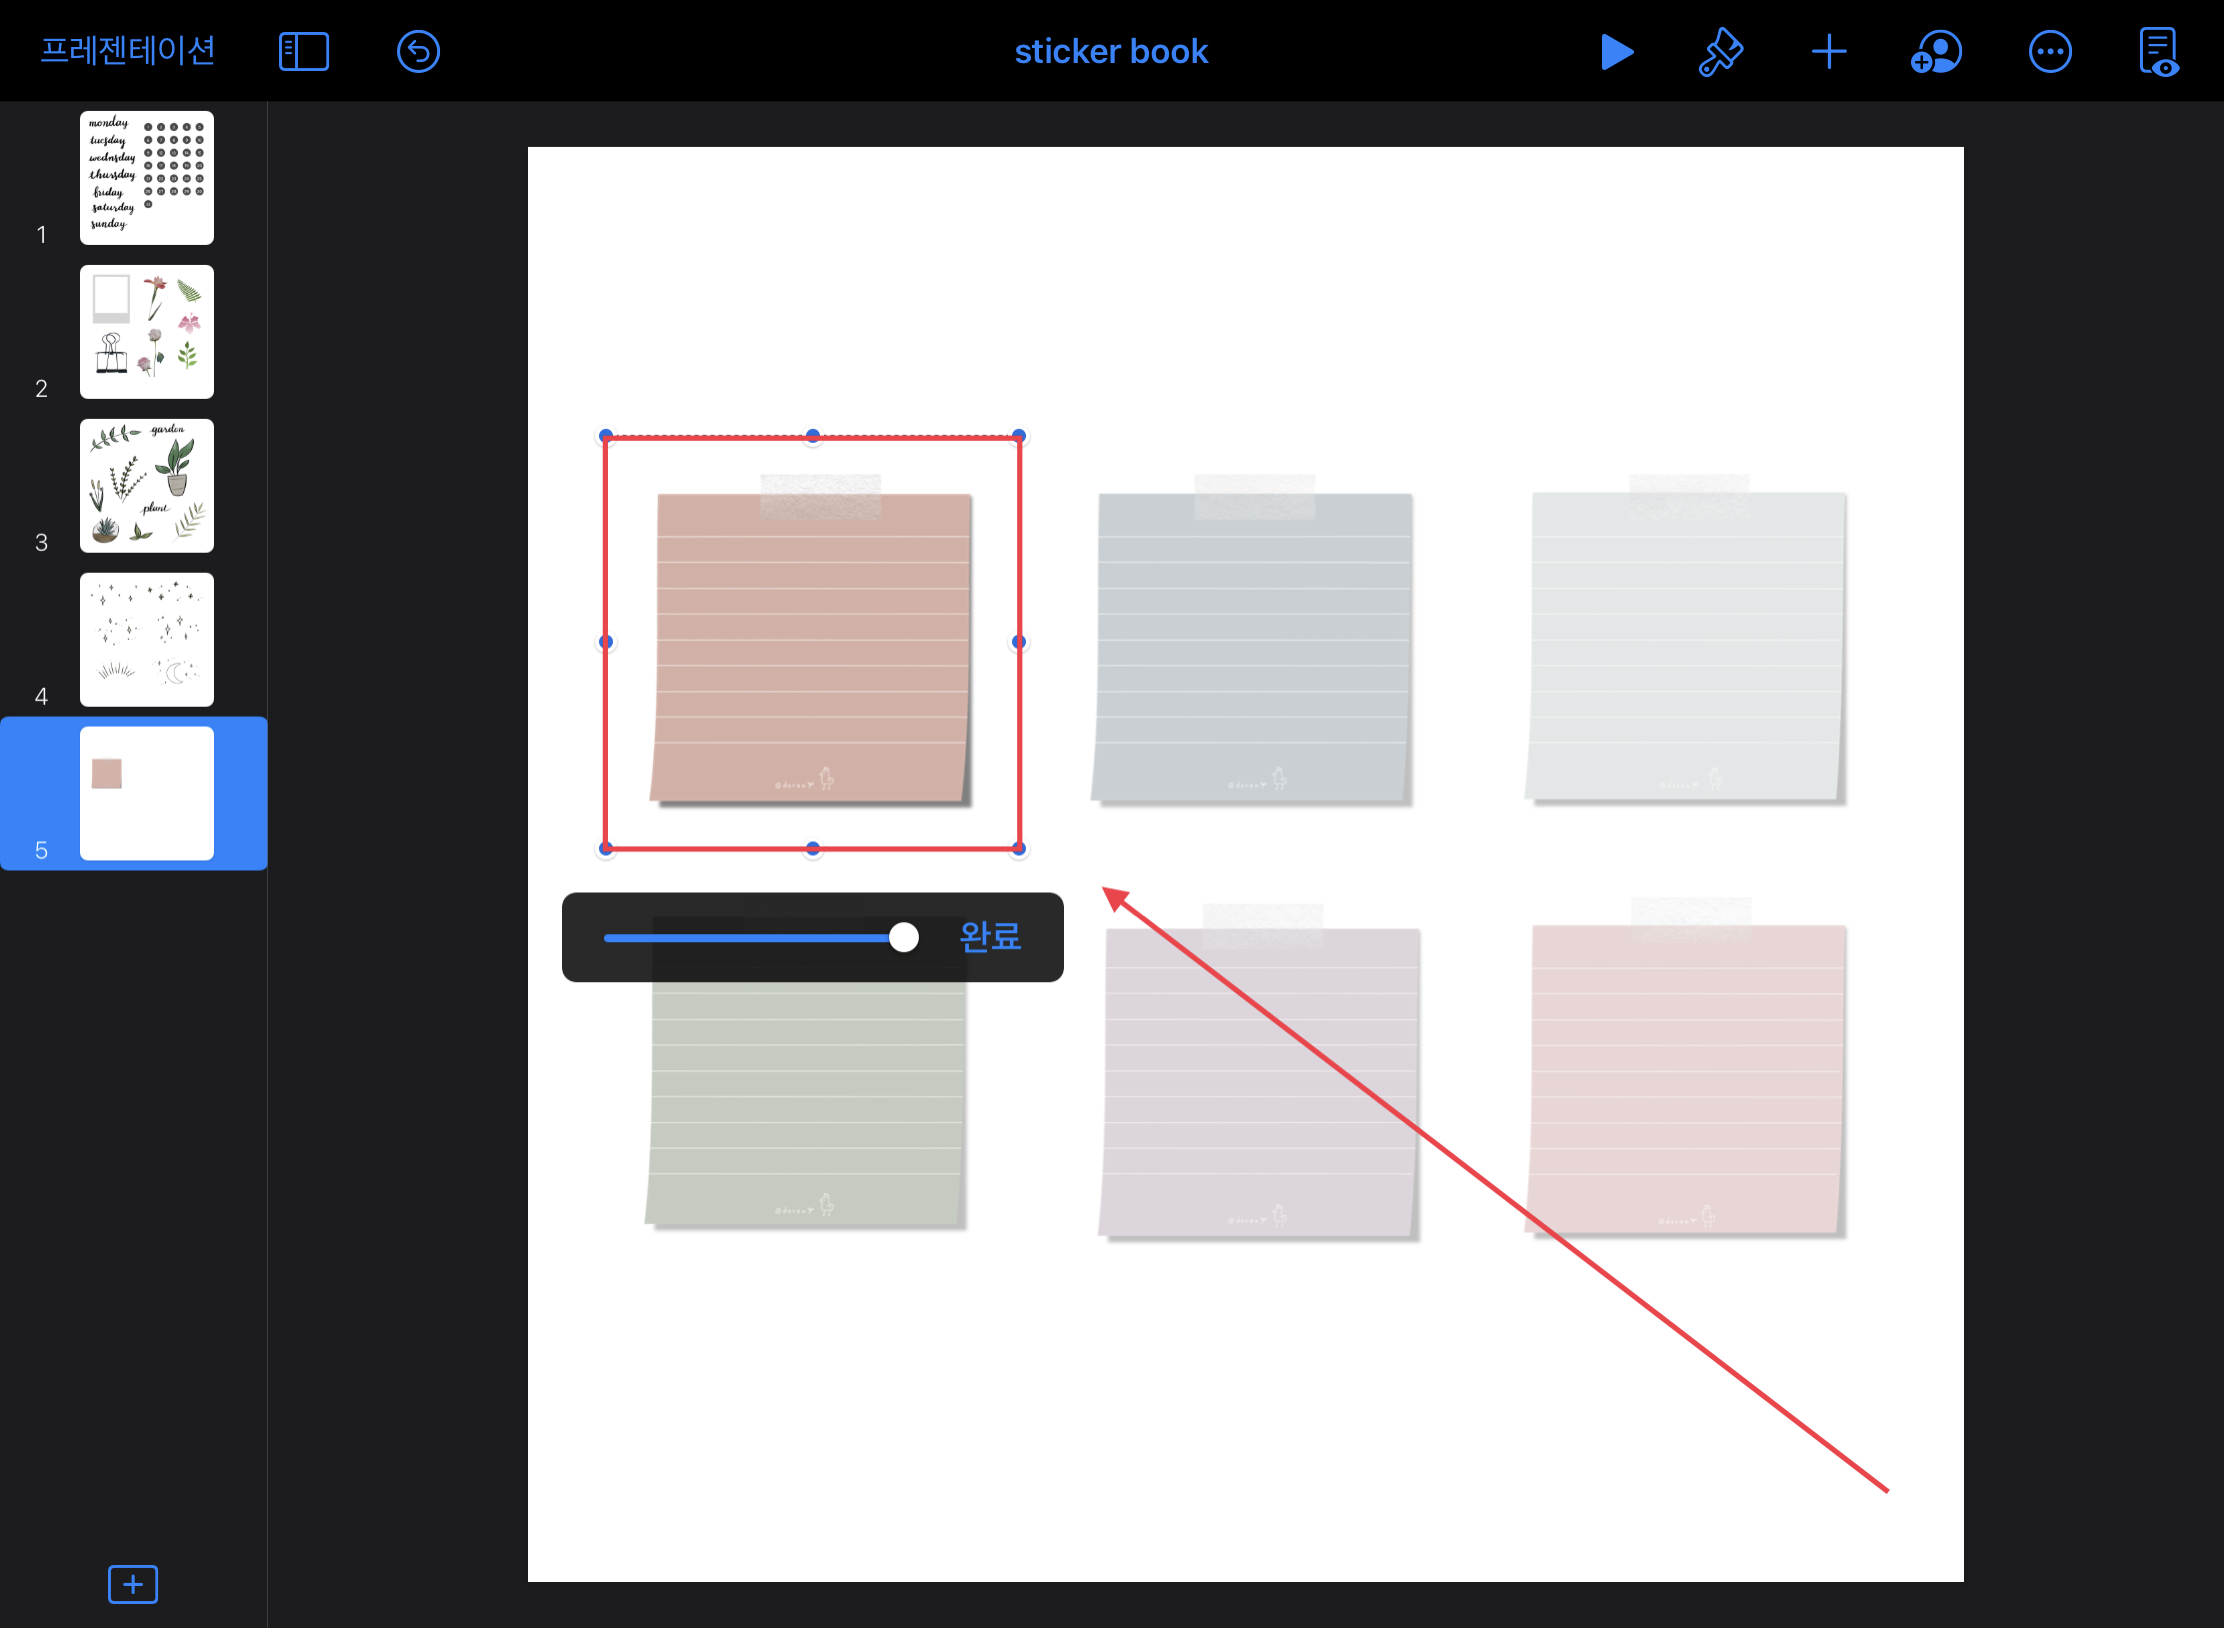Viewport: 2224px width, 1628px height.
Task: Select slide 4 sparkles thumbnail
Action: tap(147, 640)
